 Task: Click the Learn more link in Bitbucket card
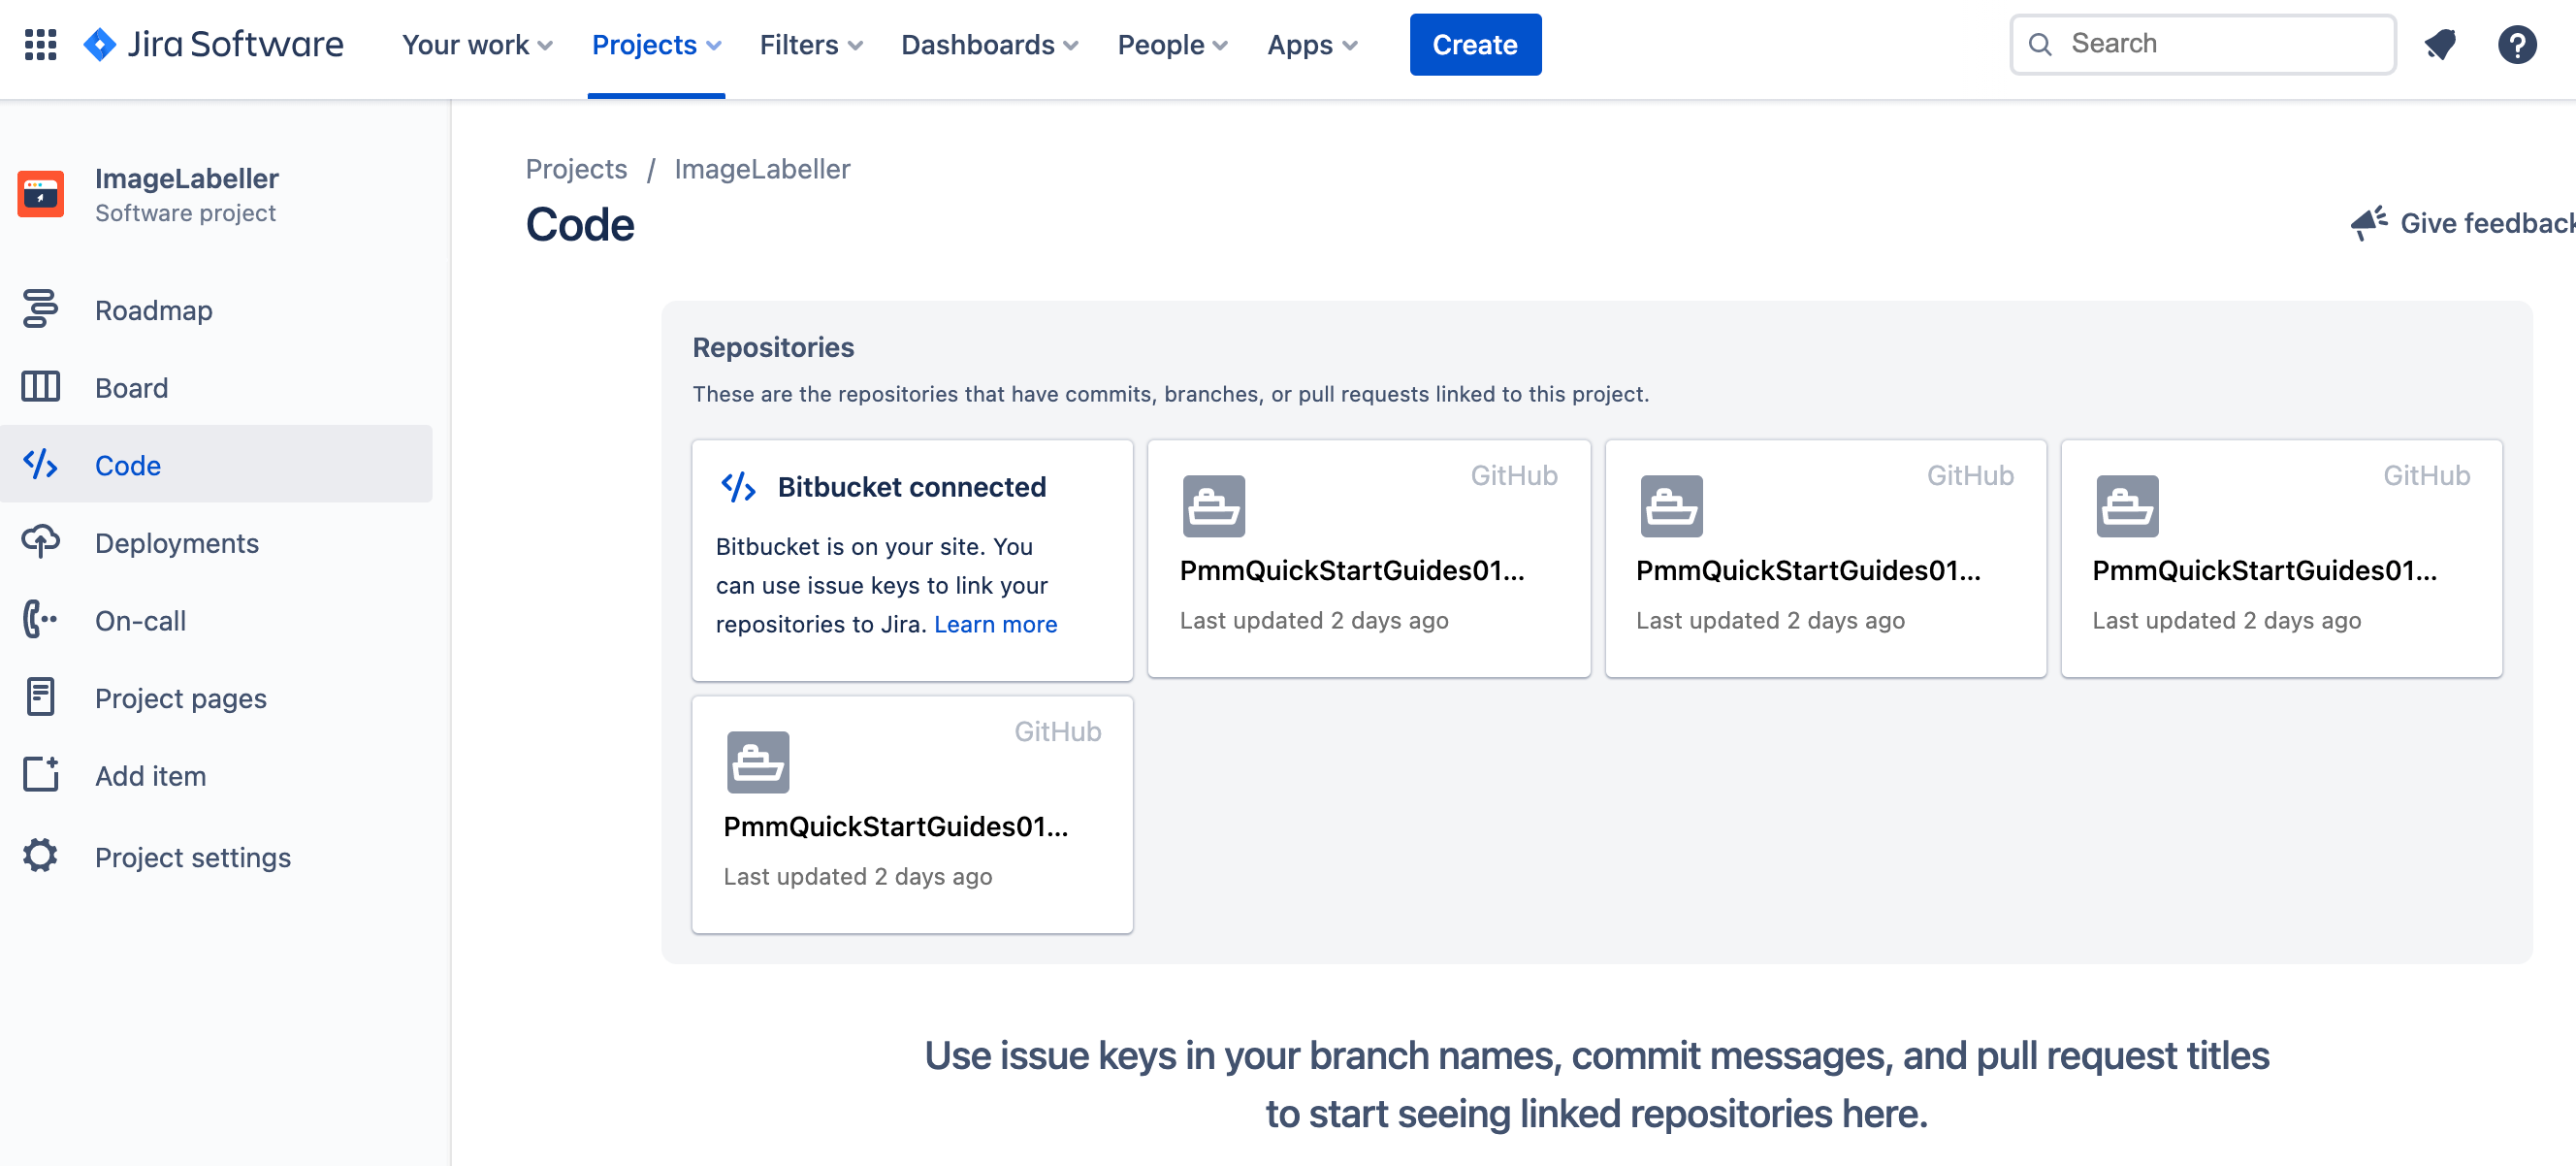pos(997,623)
